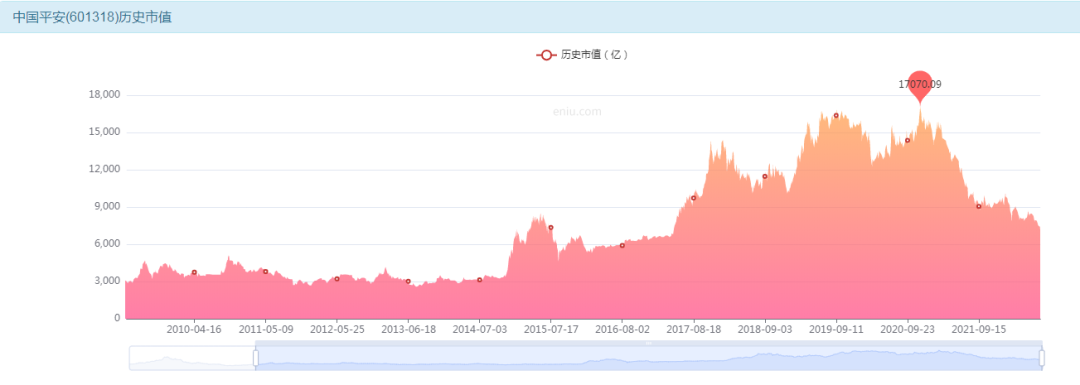
Task: Click the left handle of the zoom slider
Action: (x=256, y=358)
